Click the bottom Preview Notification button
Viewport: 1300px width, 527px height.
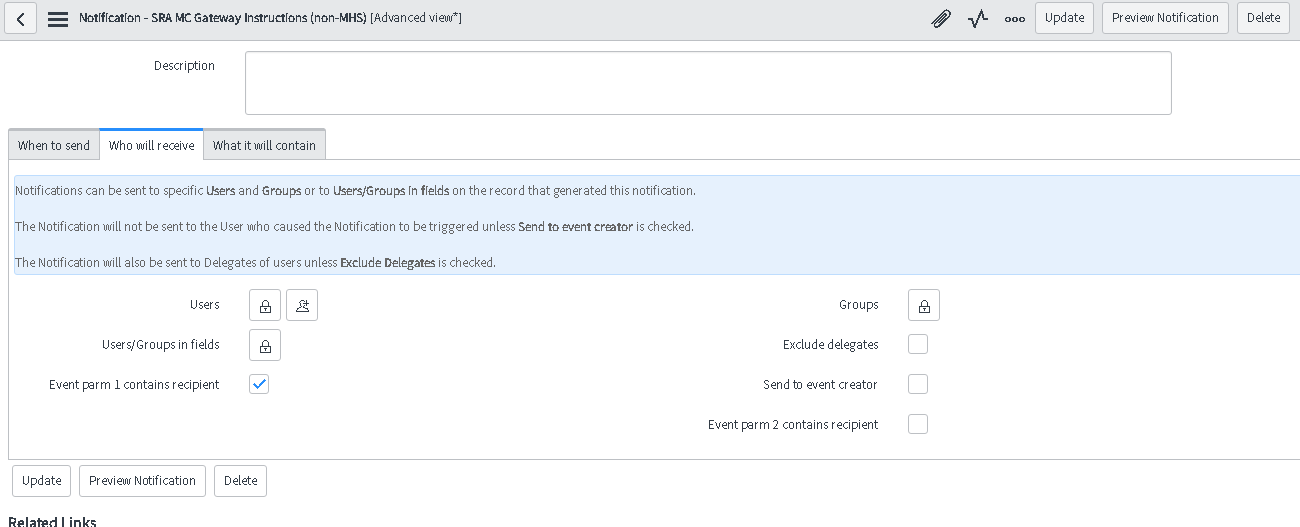click(142, 481)
